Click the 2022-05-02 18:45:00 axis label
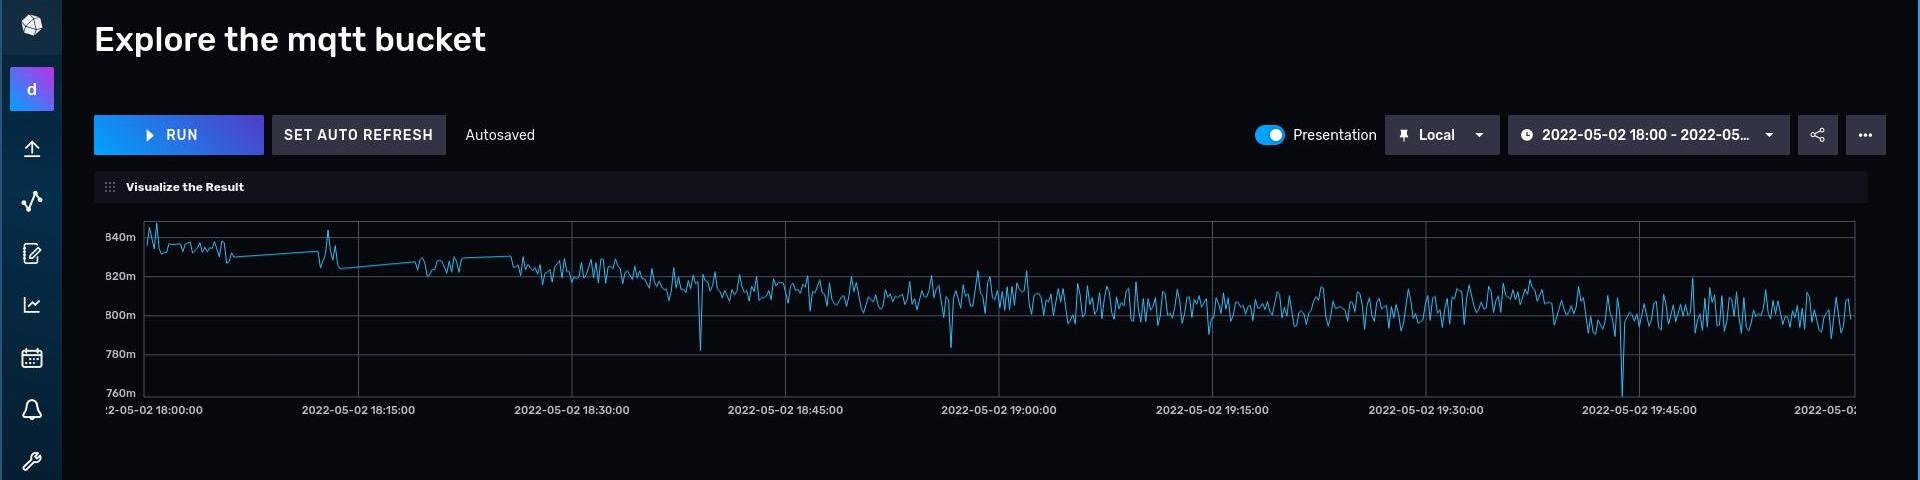1920x480 pixels. (785, 410)
